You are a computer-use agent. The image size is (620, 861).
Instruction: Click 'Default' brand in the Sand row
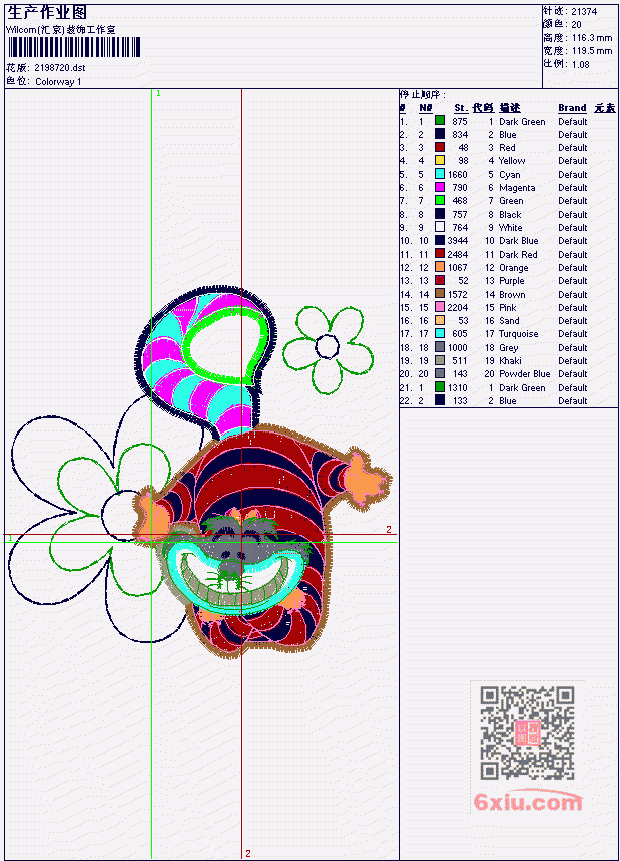tap(573, 321)
